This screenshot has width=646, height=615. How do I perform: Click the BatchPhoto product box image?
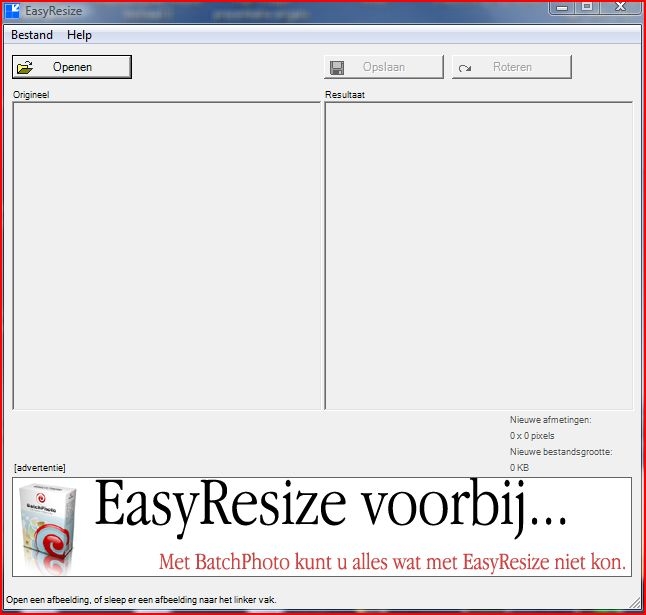point(48,528)
